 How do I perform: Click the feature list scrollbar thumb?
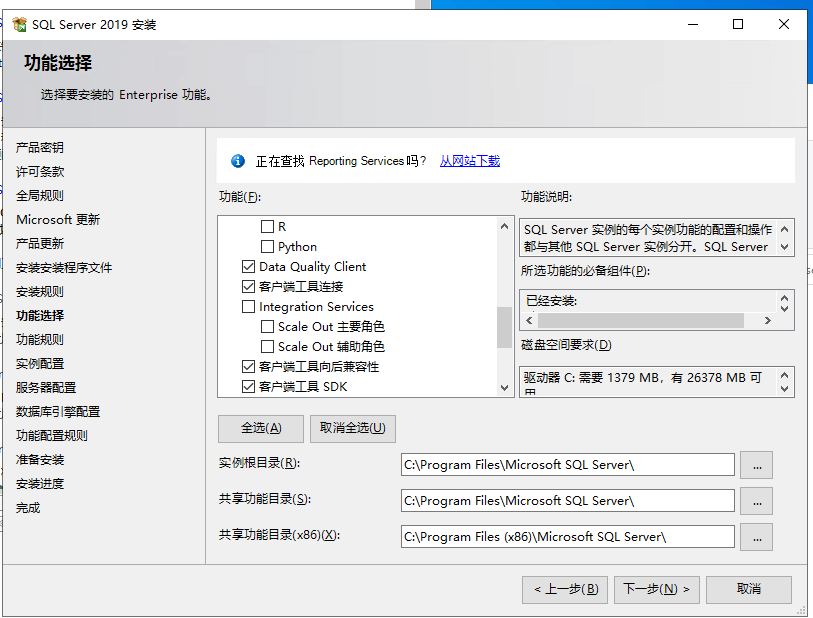[x=504, y=327]
